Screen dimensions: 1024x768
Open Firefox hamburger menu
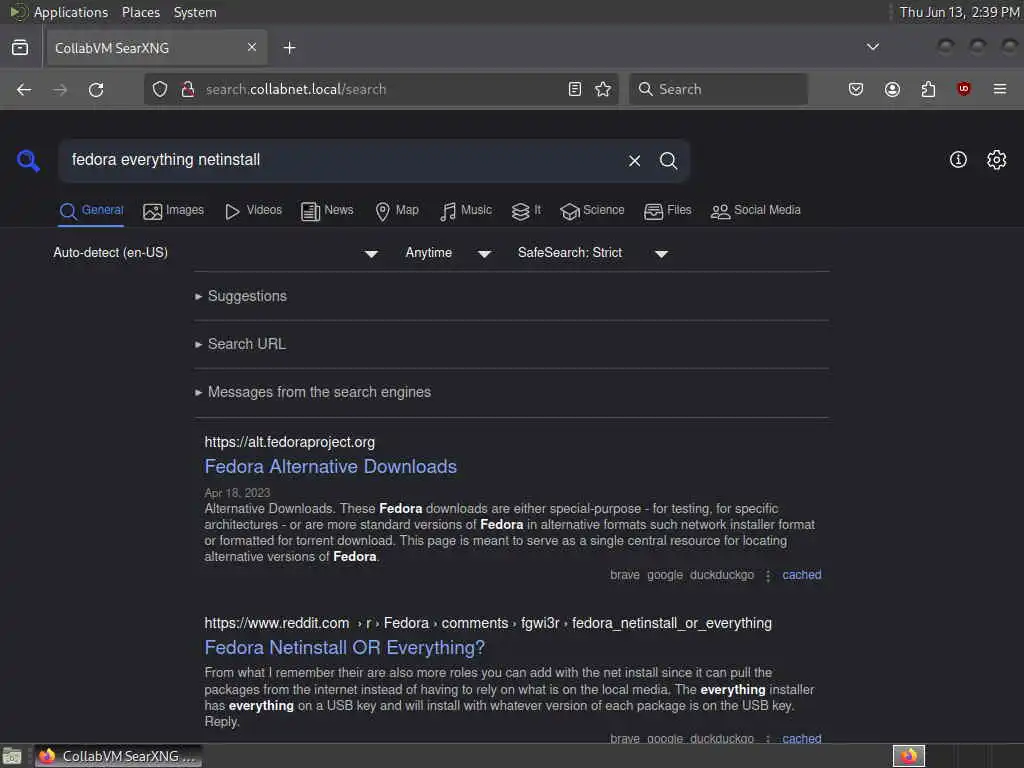1000,89
